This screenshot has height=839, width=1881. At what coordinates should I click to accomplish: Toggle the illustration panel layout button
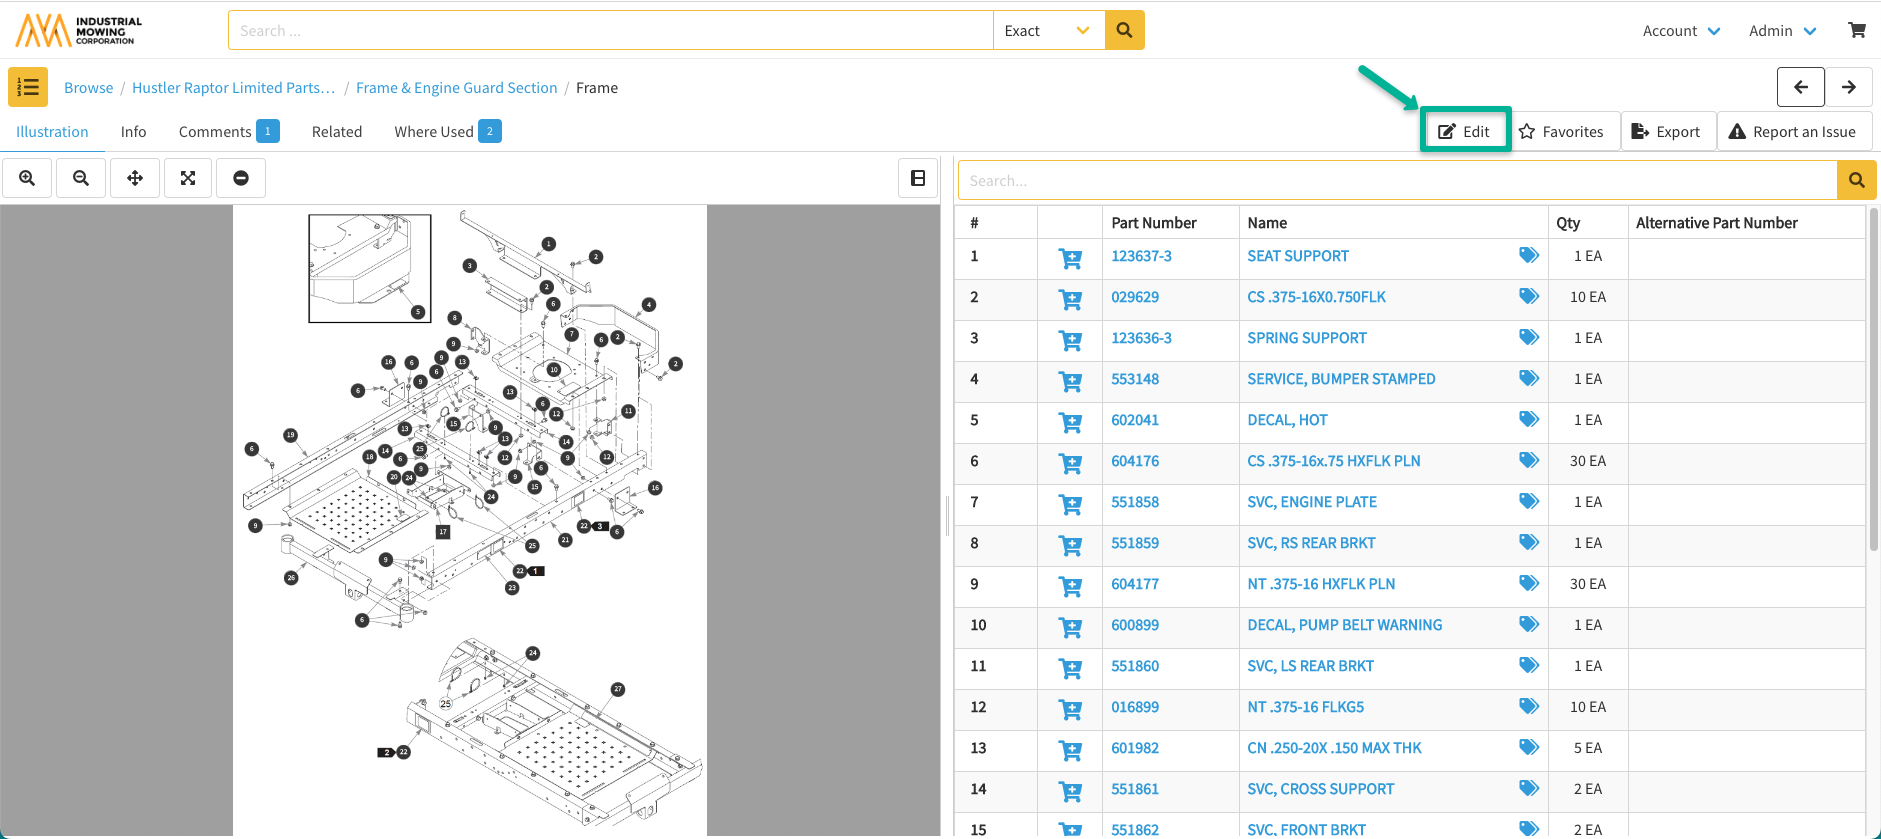[917, 178]
